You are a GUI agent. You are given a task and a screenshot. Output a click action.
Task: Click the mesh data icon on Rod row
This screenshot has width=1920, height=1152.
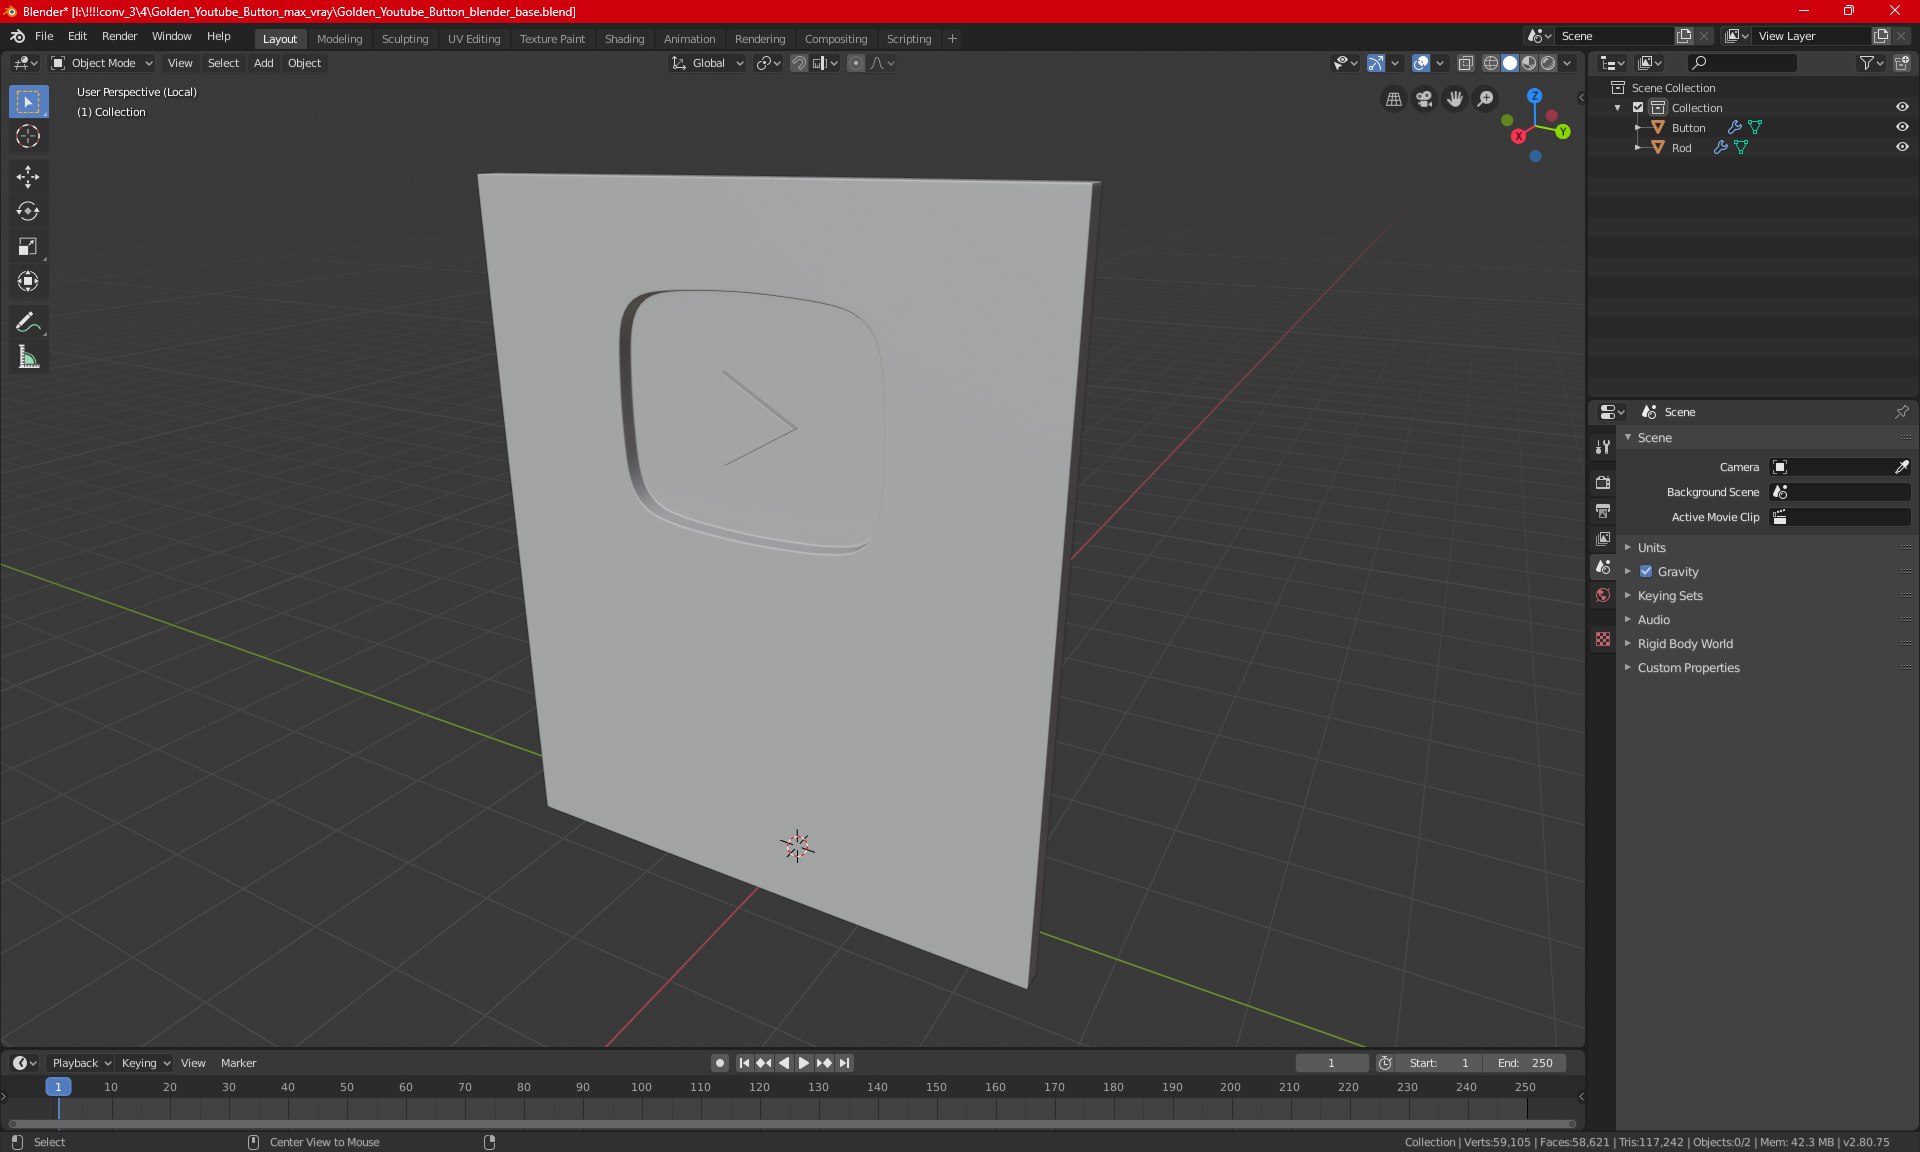point(1741,147)
